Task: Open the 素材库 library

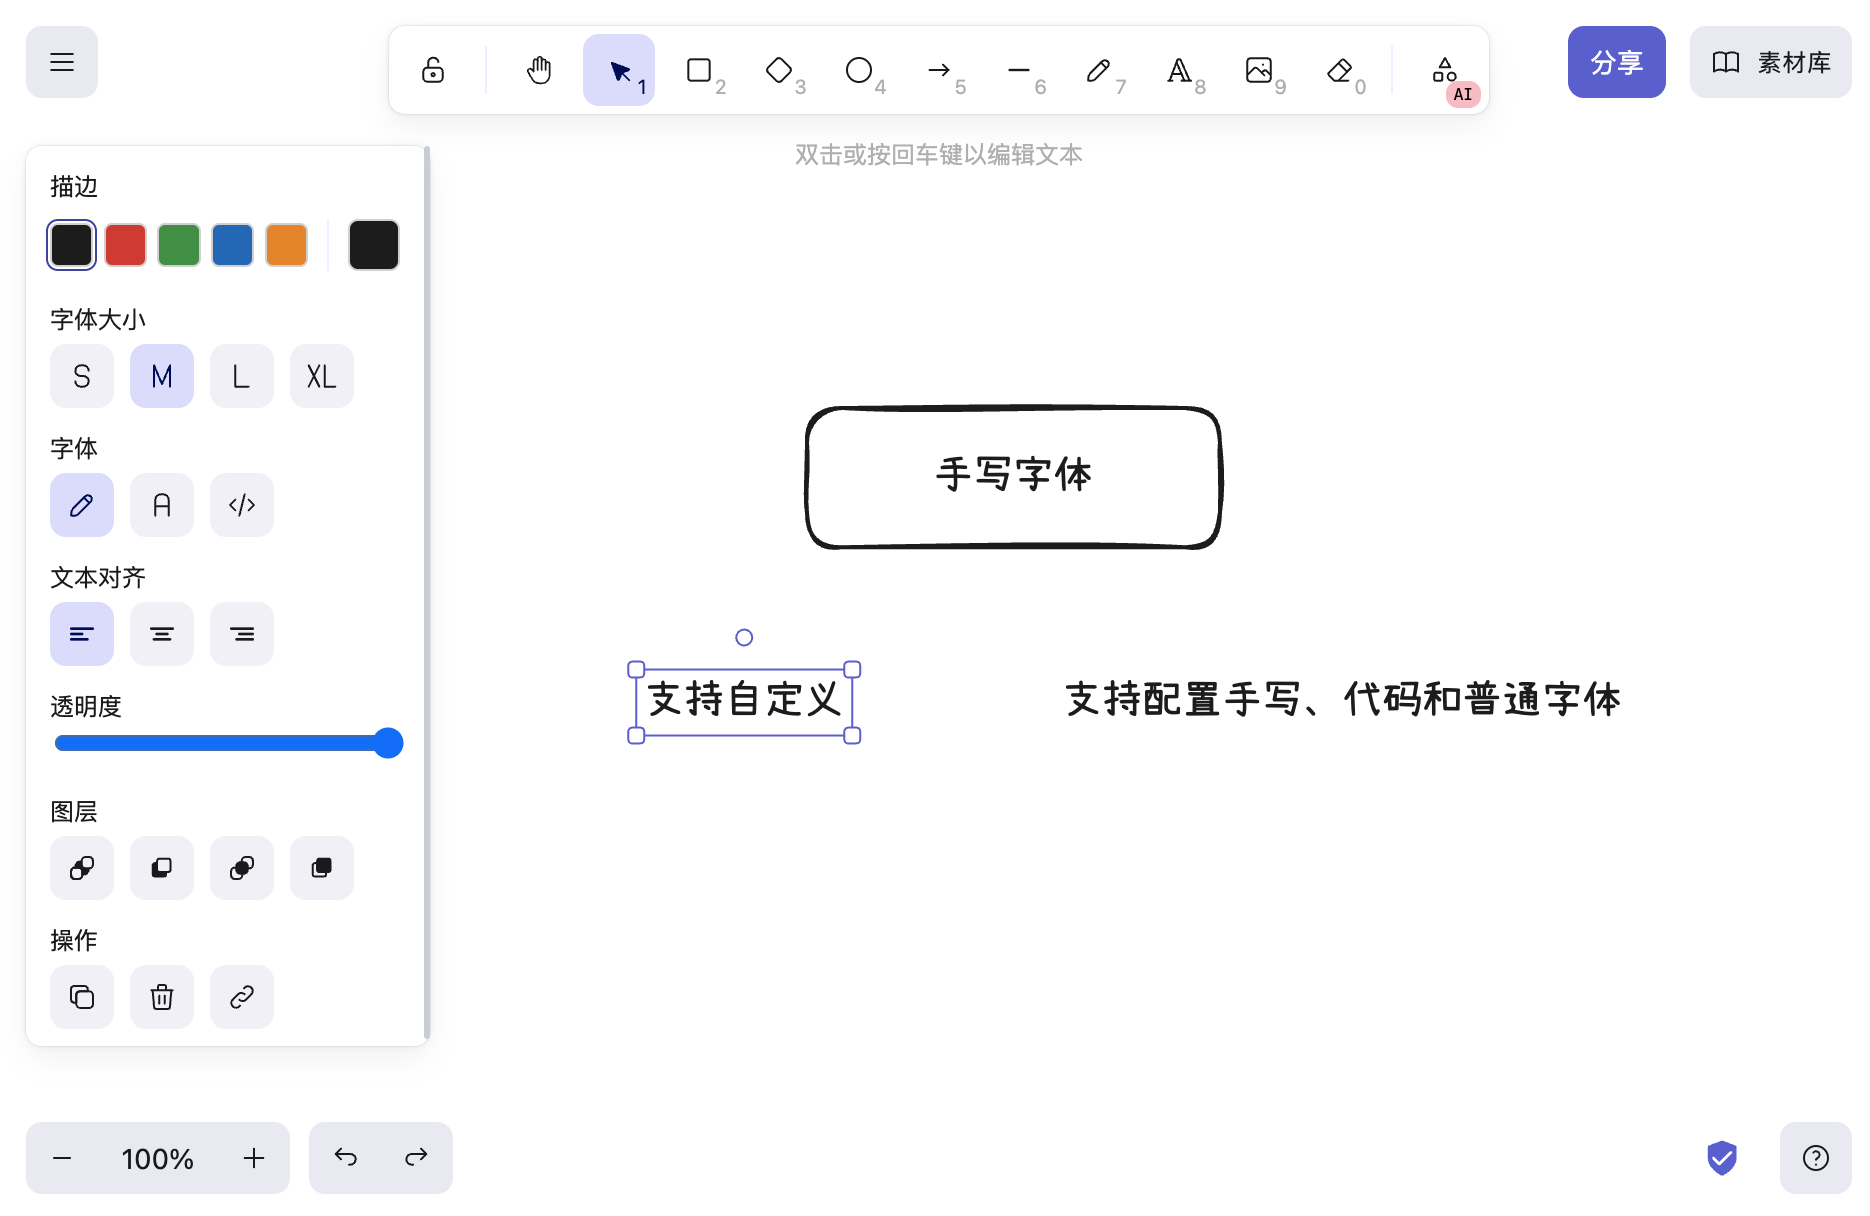Action: 1770,62
